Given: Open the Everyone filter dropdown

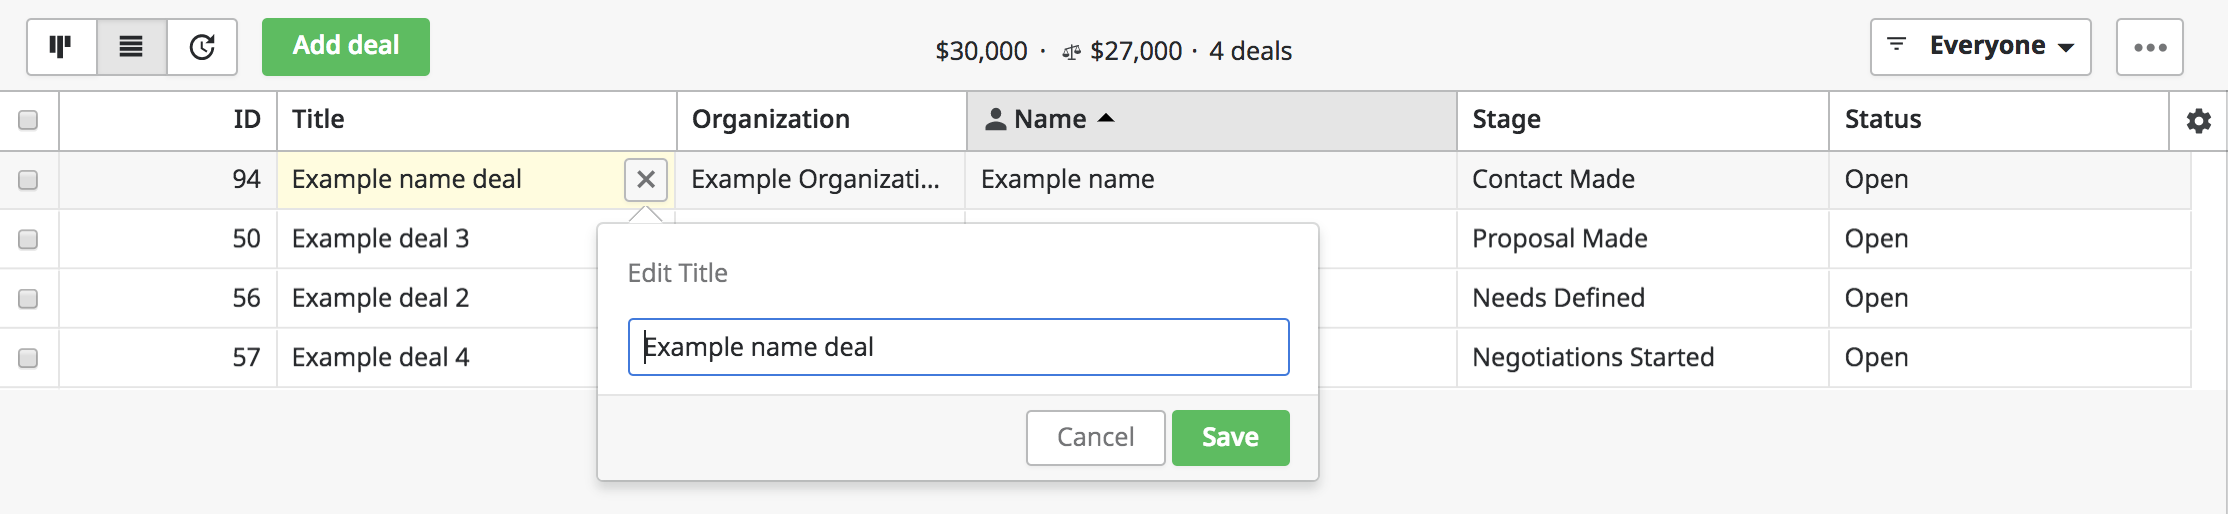Looking at the screenshot, I should click(x=1980, y=47).
